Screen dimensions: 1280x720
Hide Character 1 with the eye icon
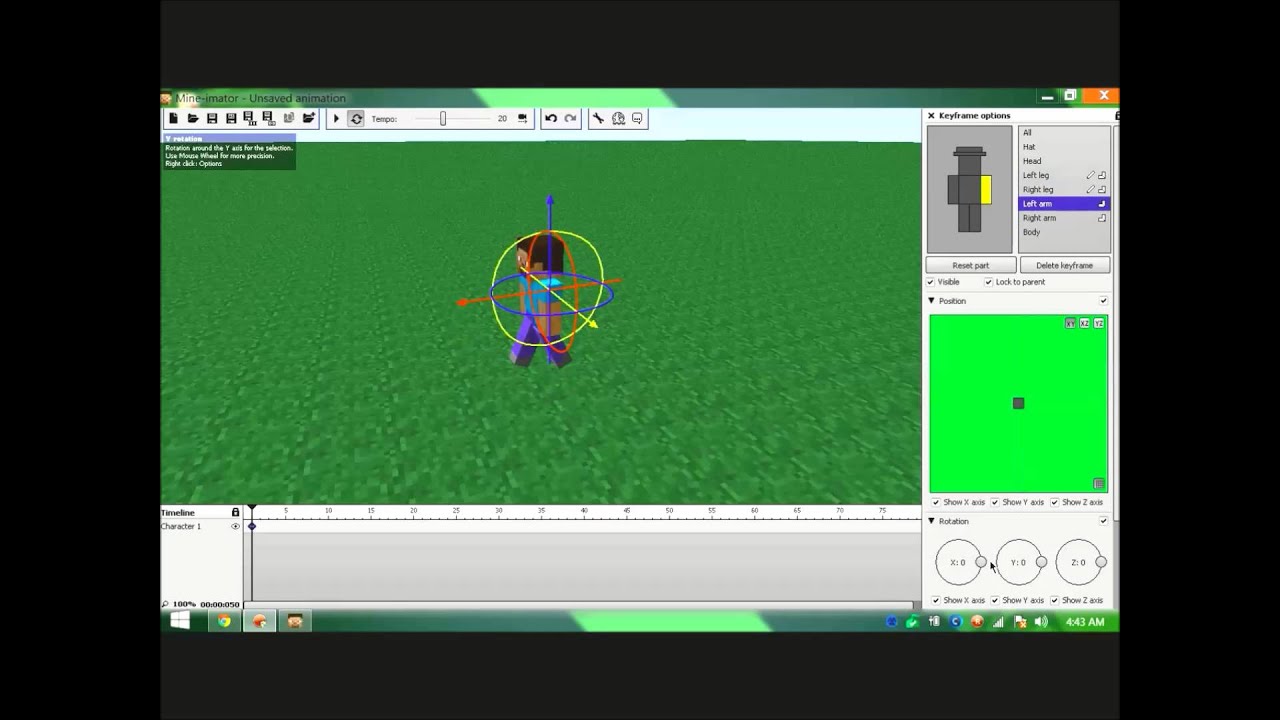coord(236,526)
